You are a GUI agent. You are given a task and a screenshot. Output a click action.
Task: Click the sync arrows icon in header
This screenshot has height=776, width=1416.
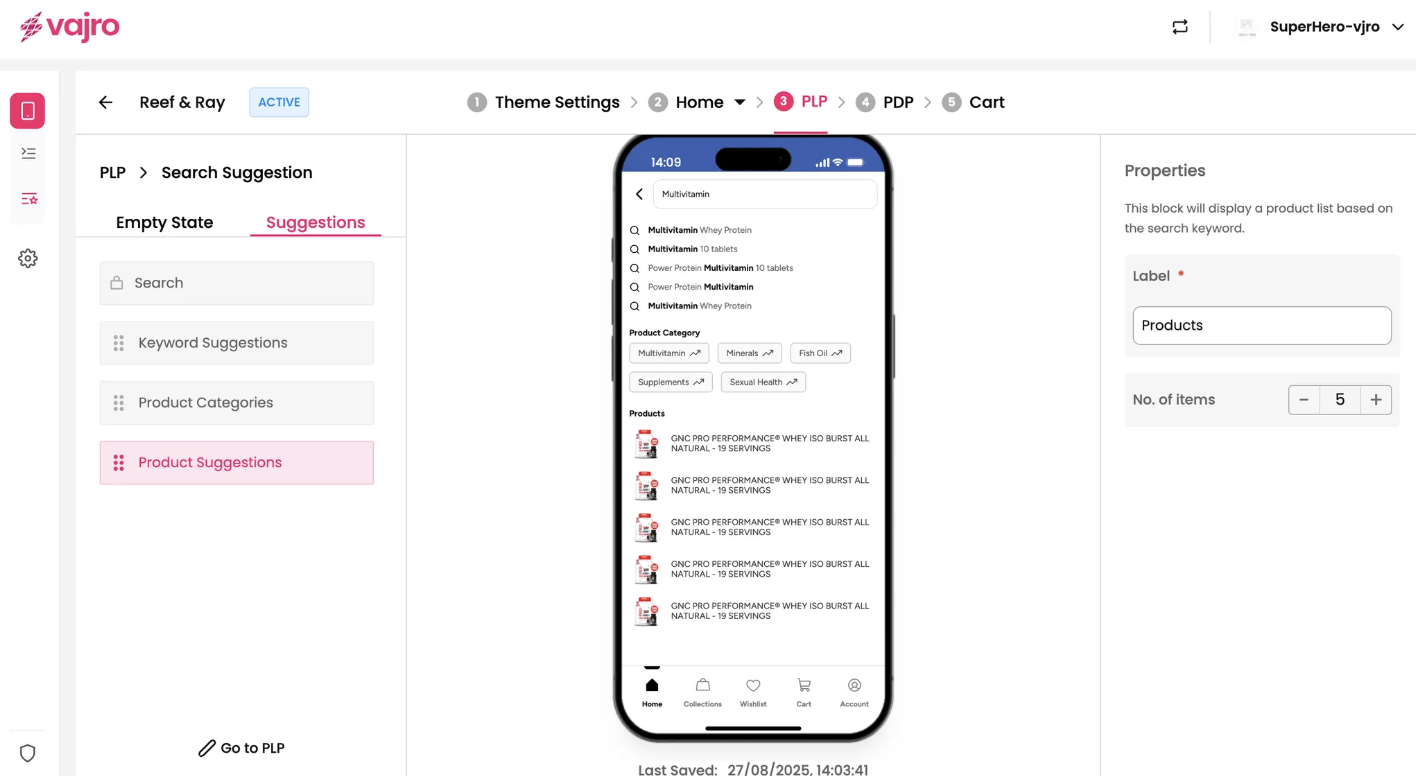tap(1180, 27)
